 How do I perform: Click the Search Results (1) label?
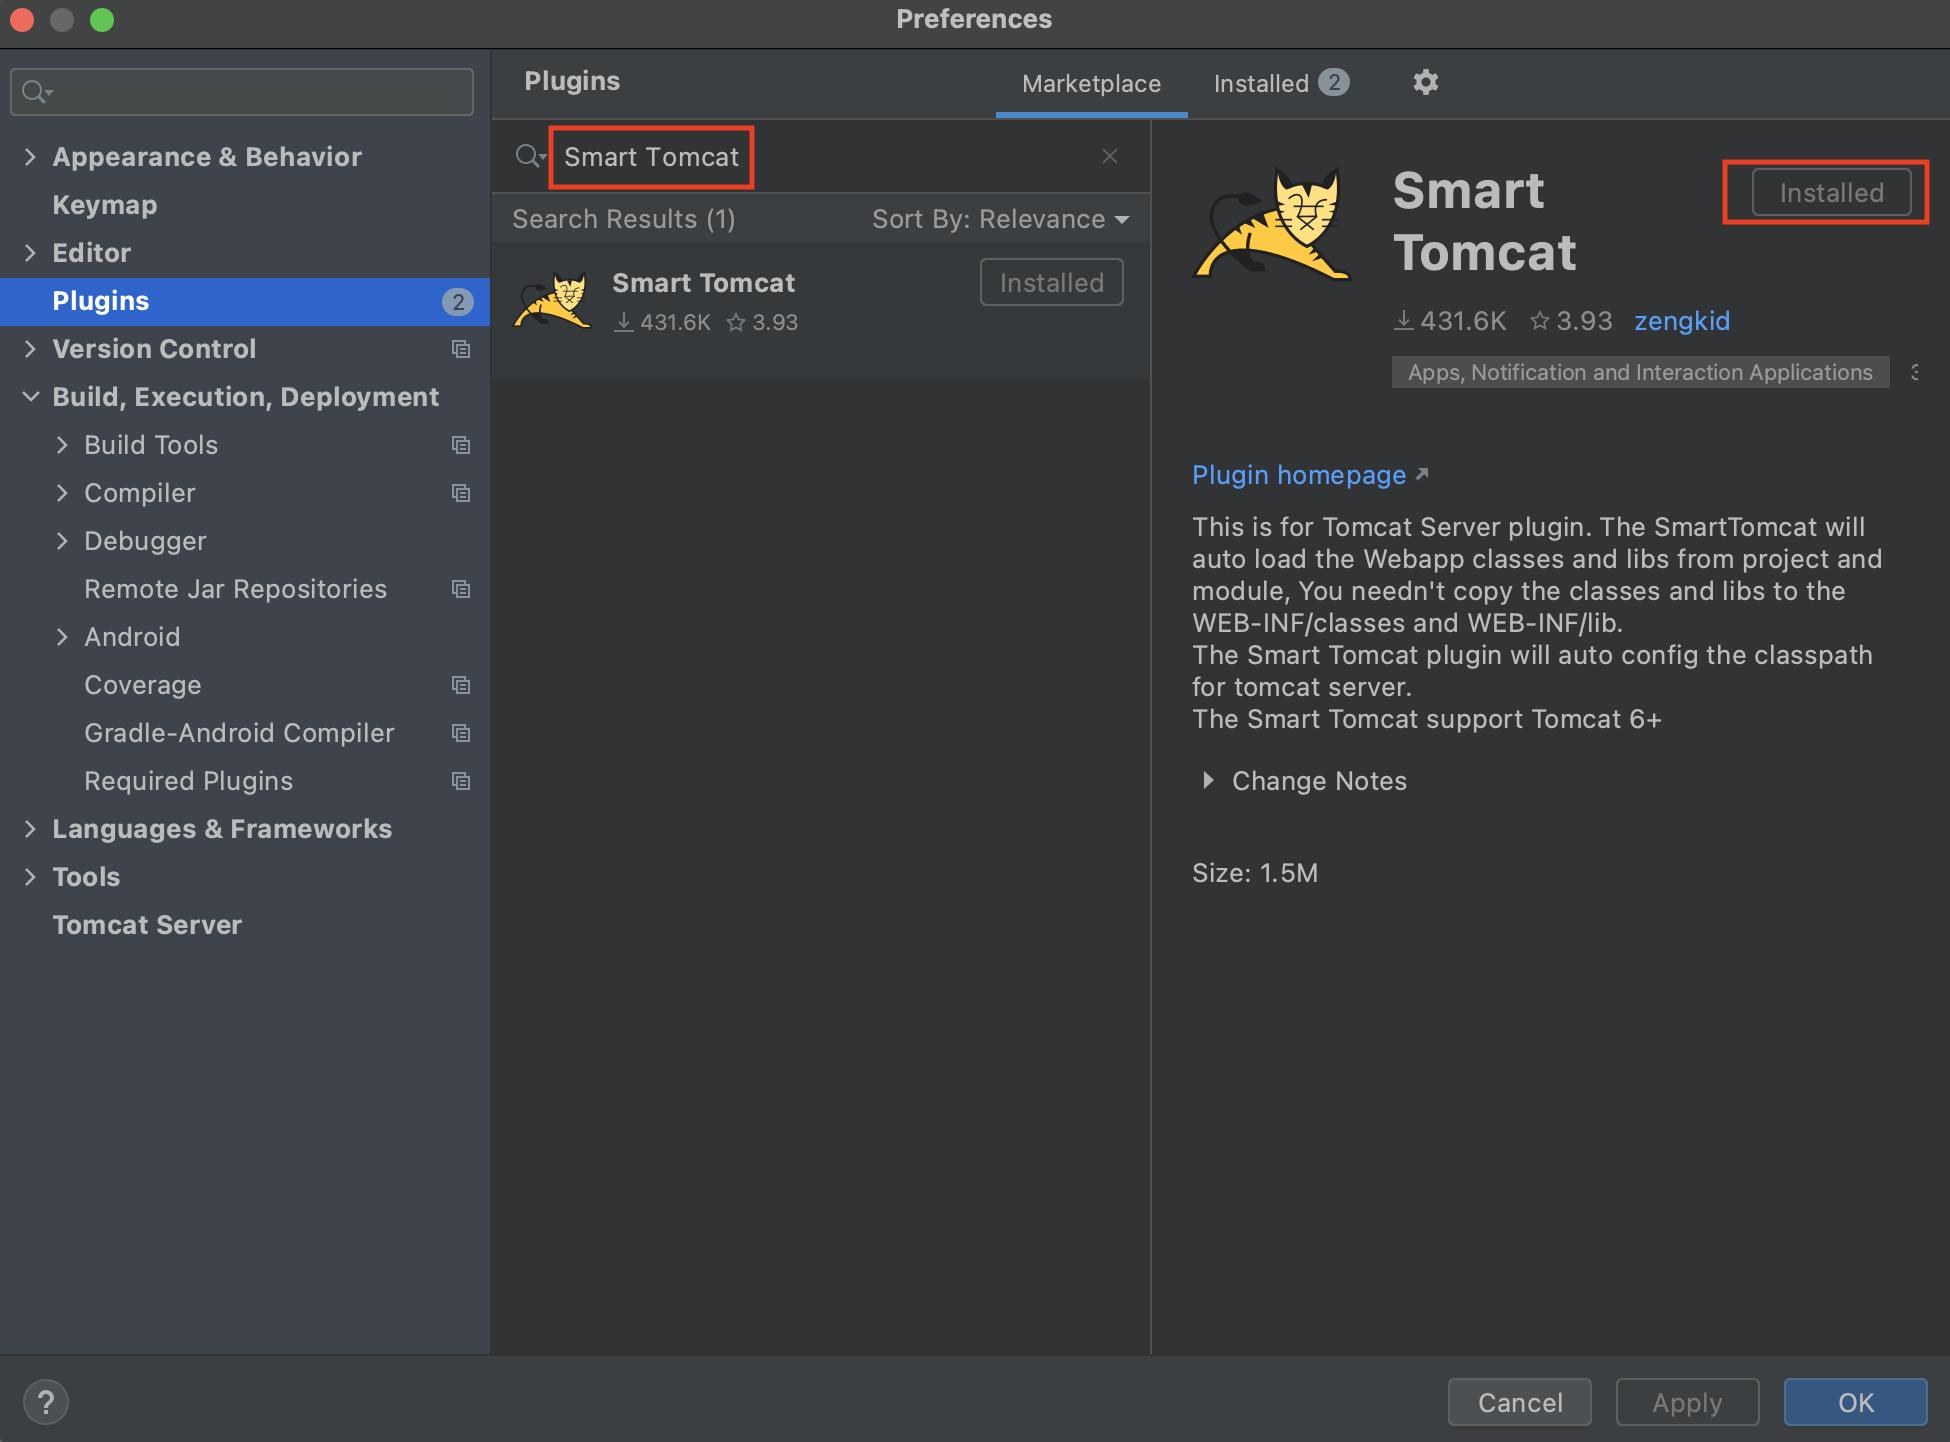click(x=624, y=219)
